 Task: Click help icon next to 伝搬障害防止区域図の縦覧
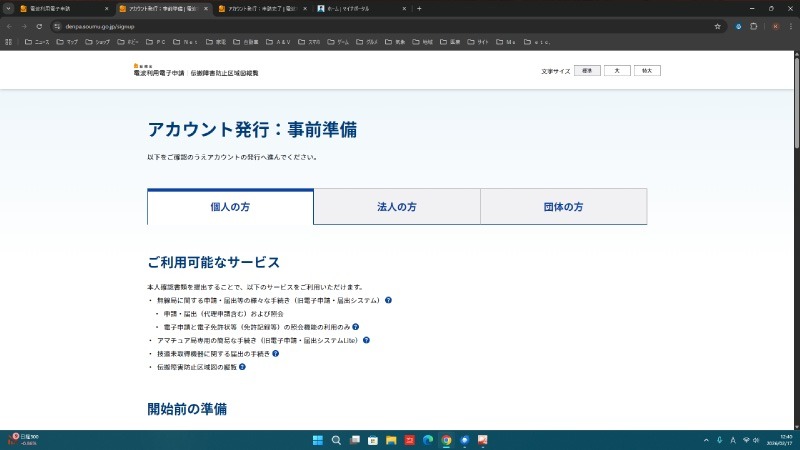[x=242, y=367]
